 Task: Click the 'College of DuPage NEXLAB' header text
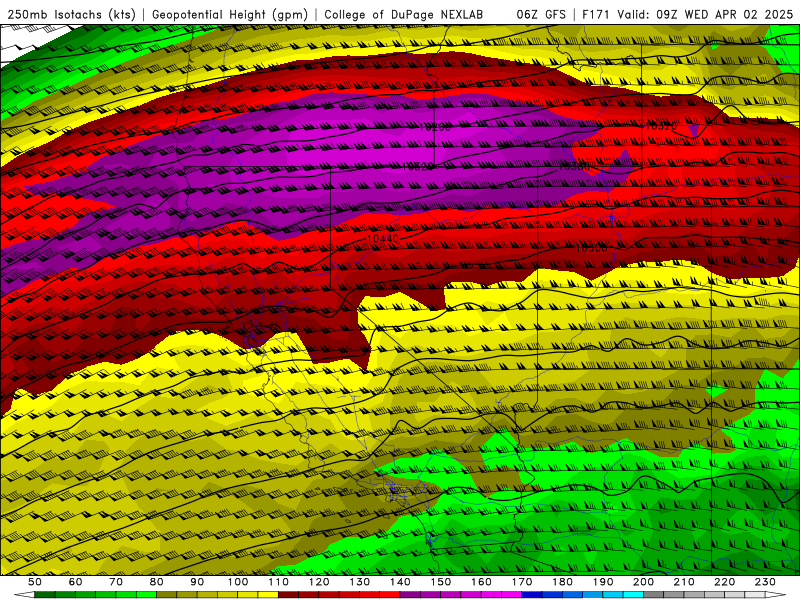pos(404,14)
